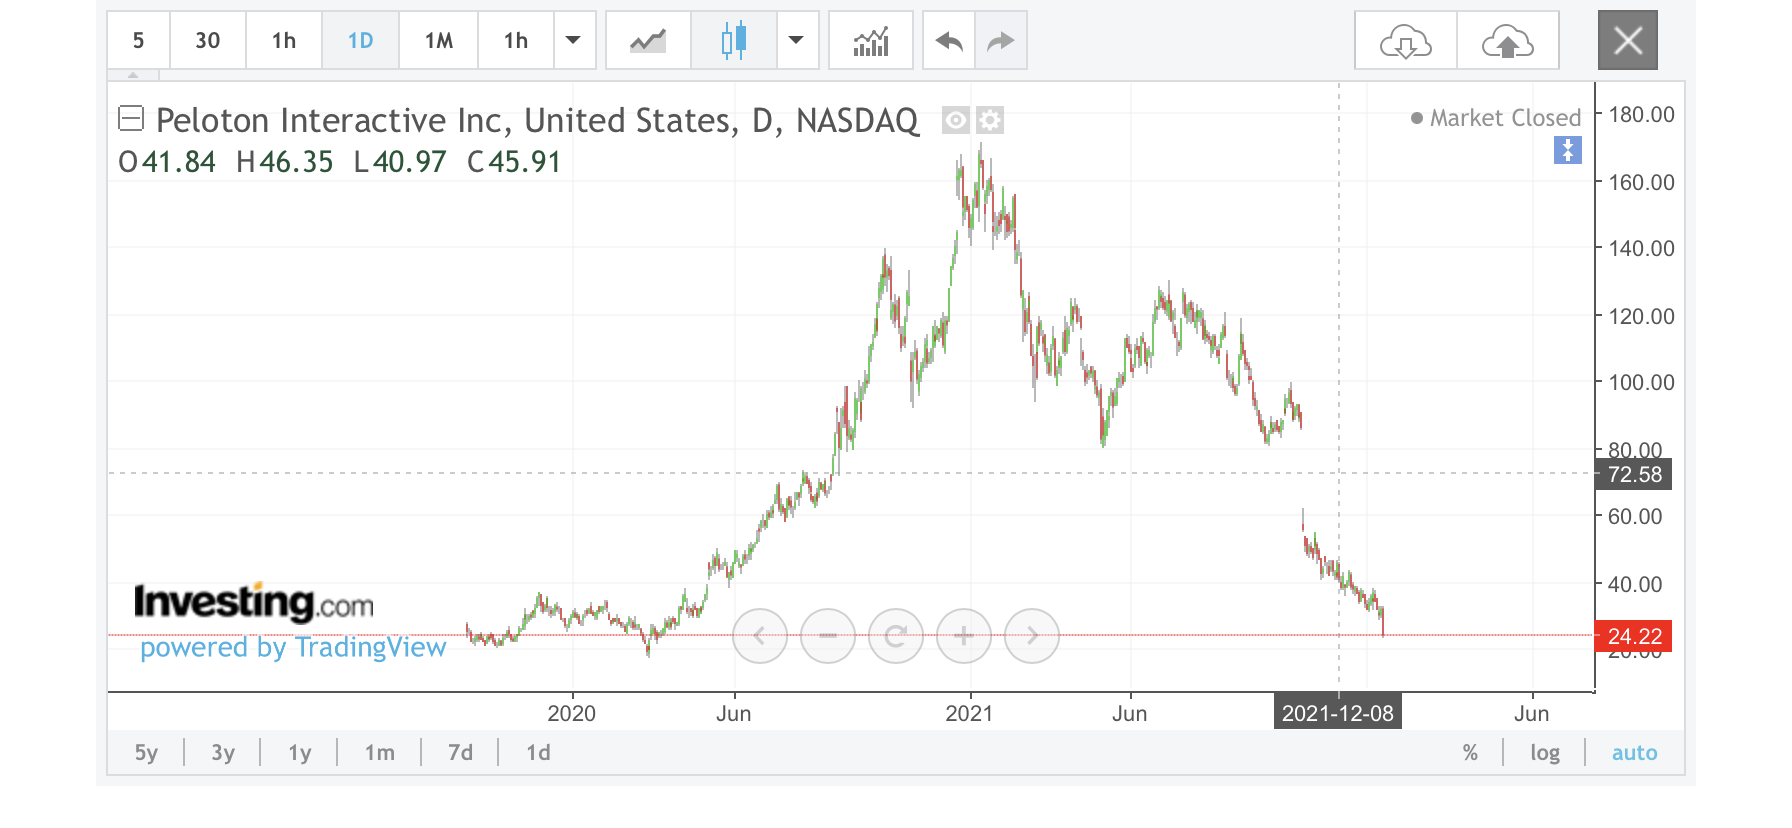This screenshot has width=1792, height=828.
Task: Click the 180.00 price axis label
Action: point(1641,115)
